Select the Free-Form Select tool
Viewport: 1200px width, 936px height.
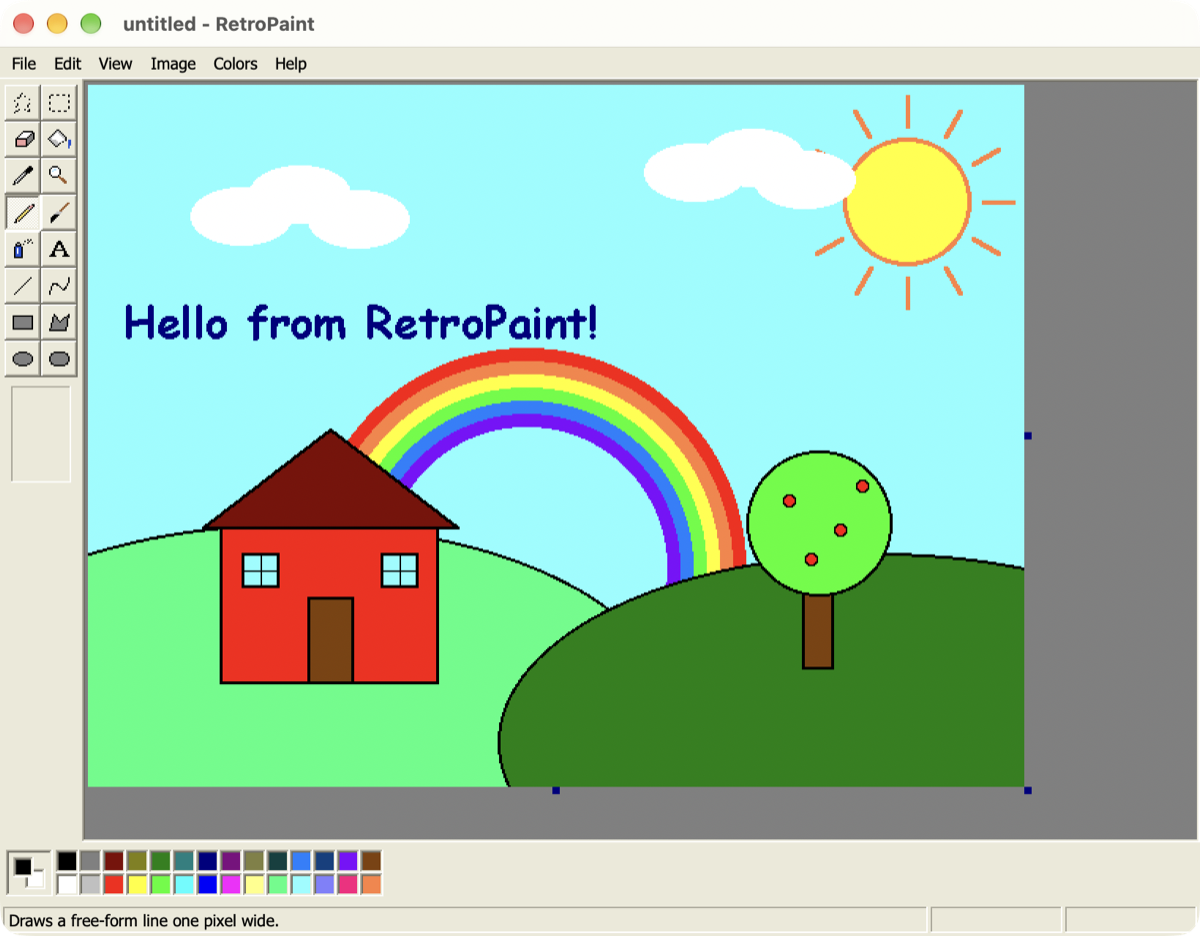coord(23,103)
